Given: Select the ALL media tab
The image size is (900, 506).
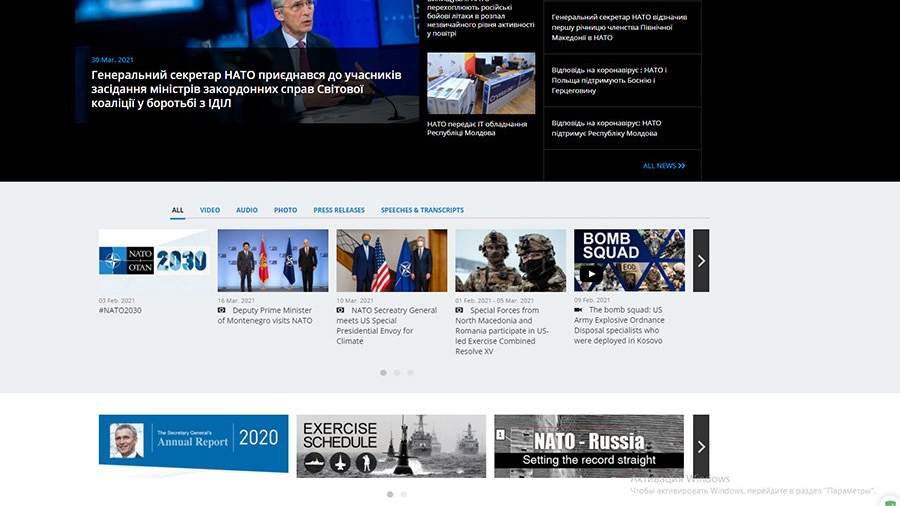Looking at the screenshot, I should 177,210.
